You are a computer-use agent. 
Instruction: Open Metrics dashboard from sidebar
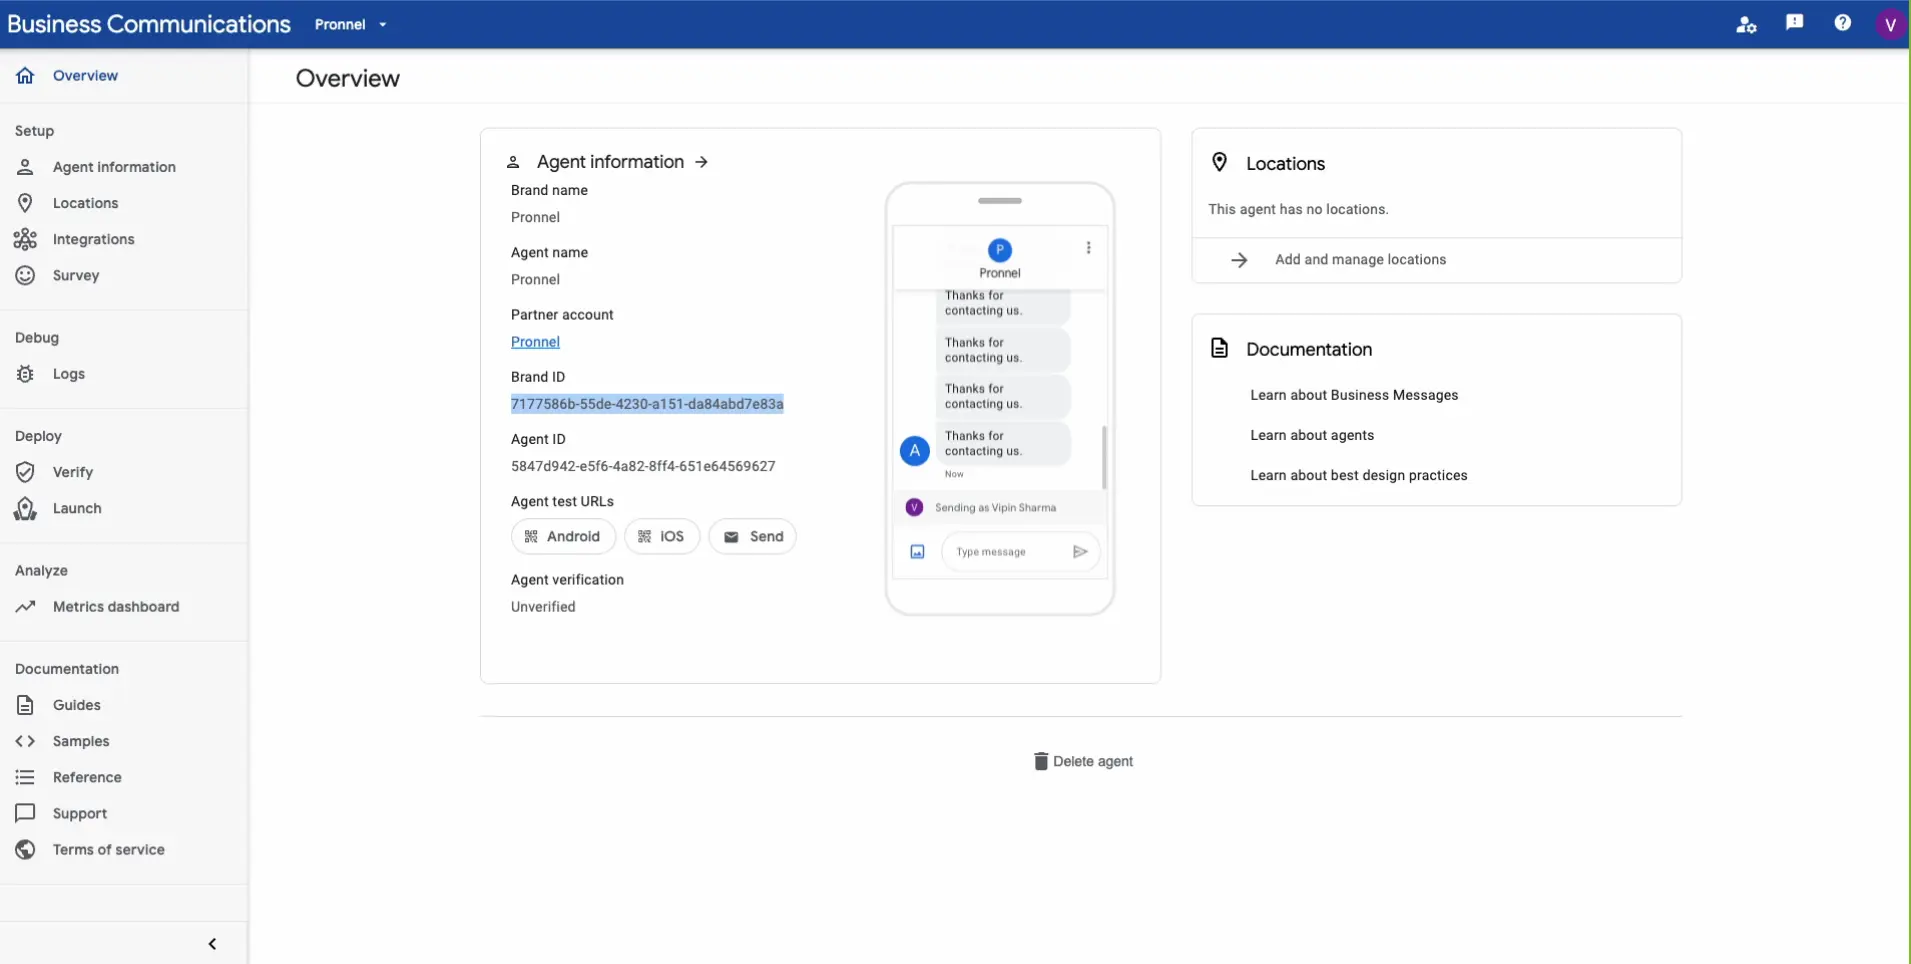click(x=116, y=607)
